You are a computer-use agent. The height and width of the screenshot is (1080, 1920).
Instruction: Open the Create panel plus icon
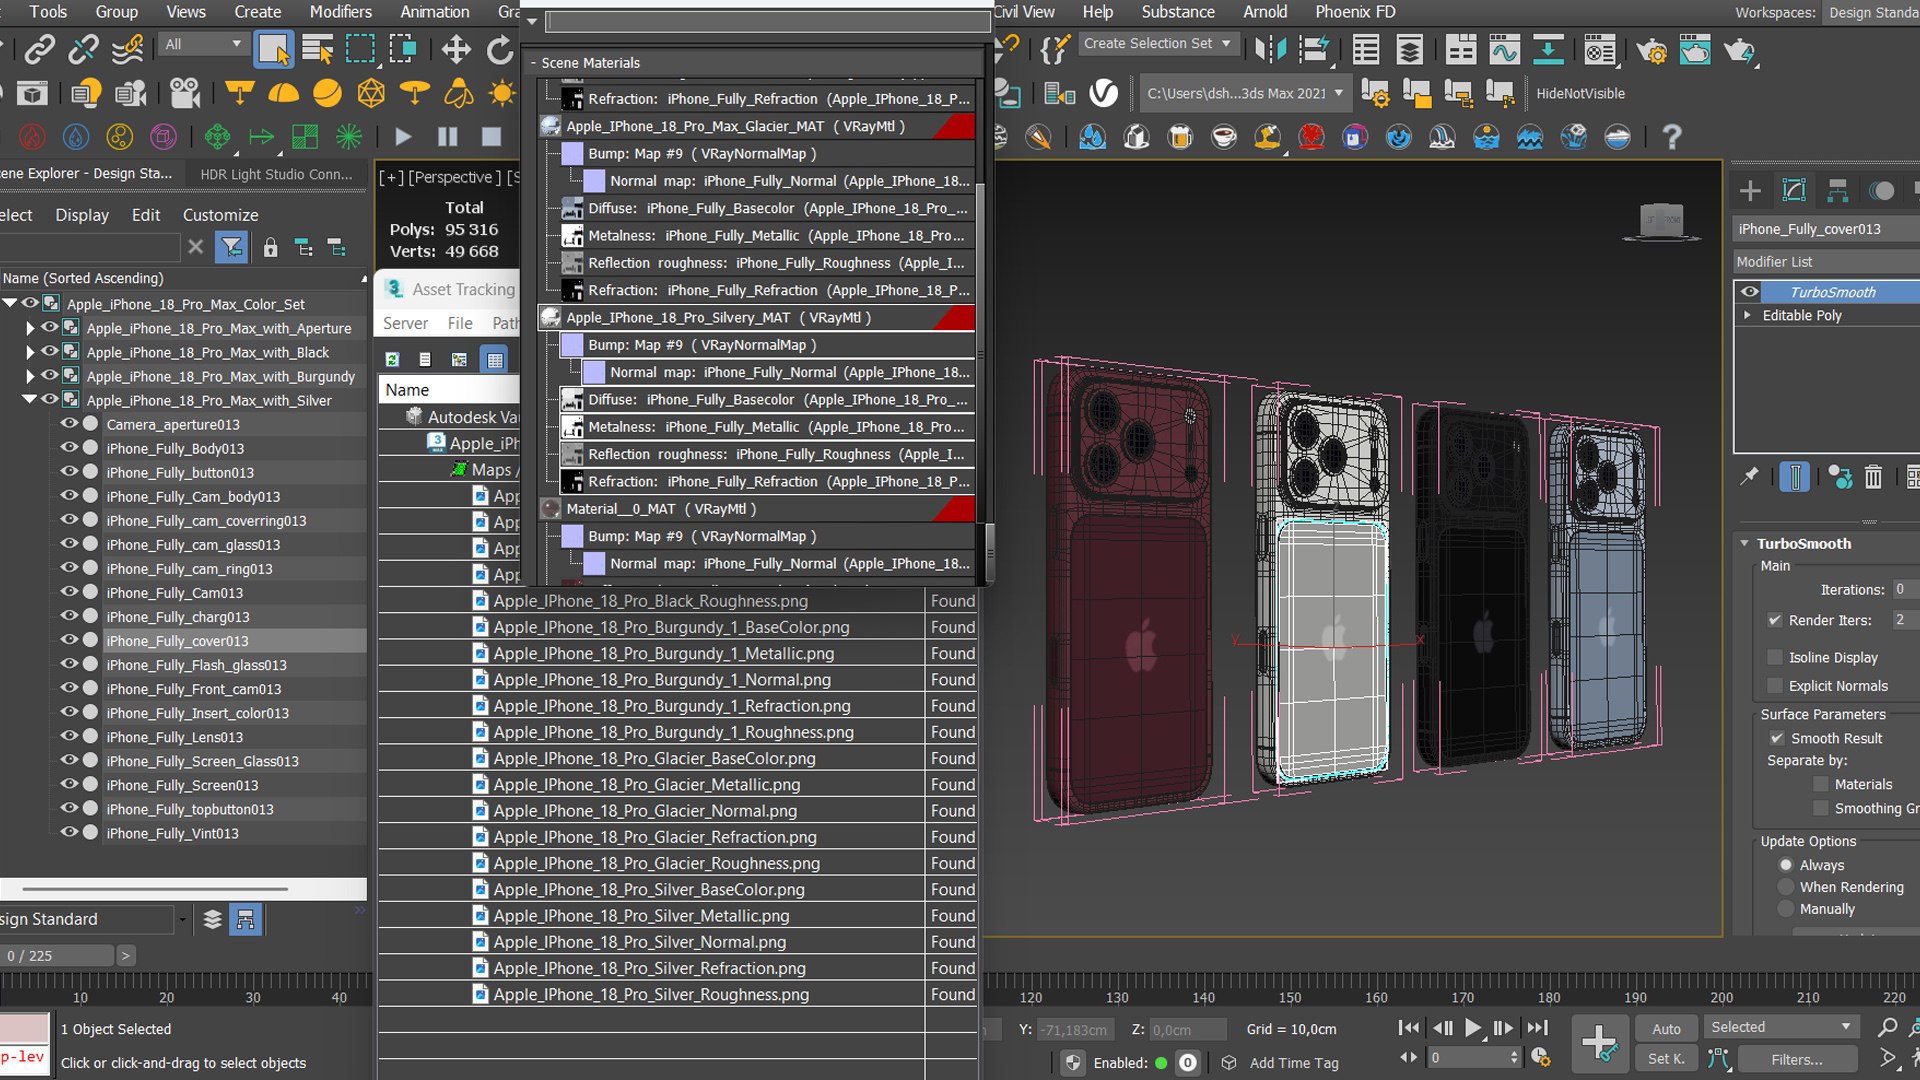point(1750,191)
